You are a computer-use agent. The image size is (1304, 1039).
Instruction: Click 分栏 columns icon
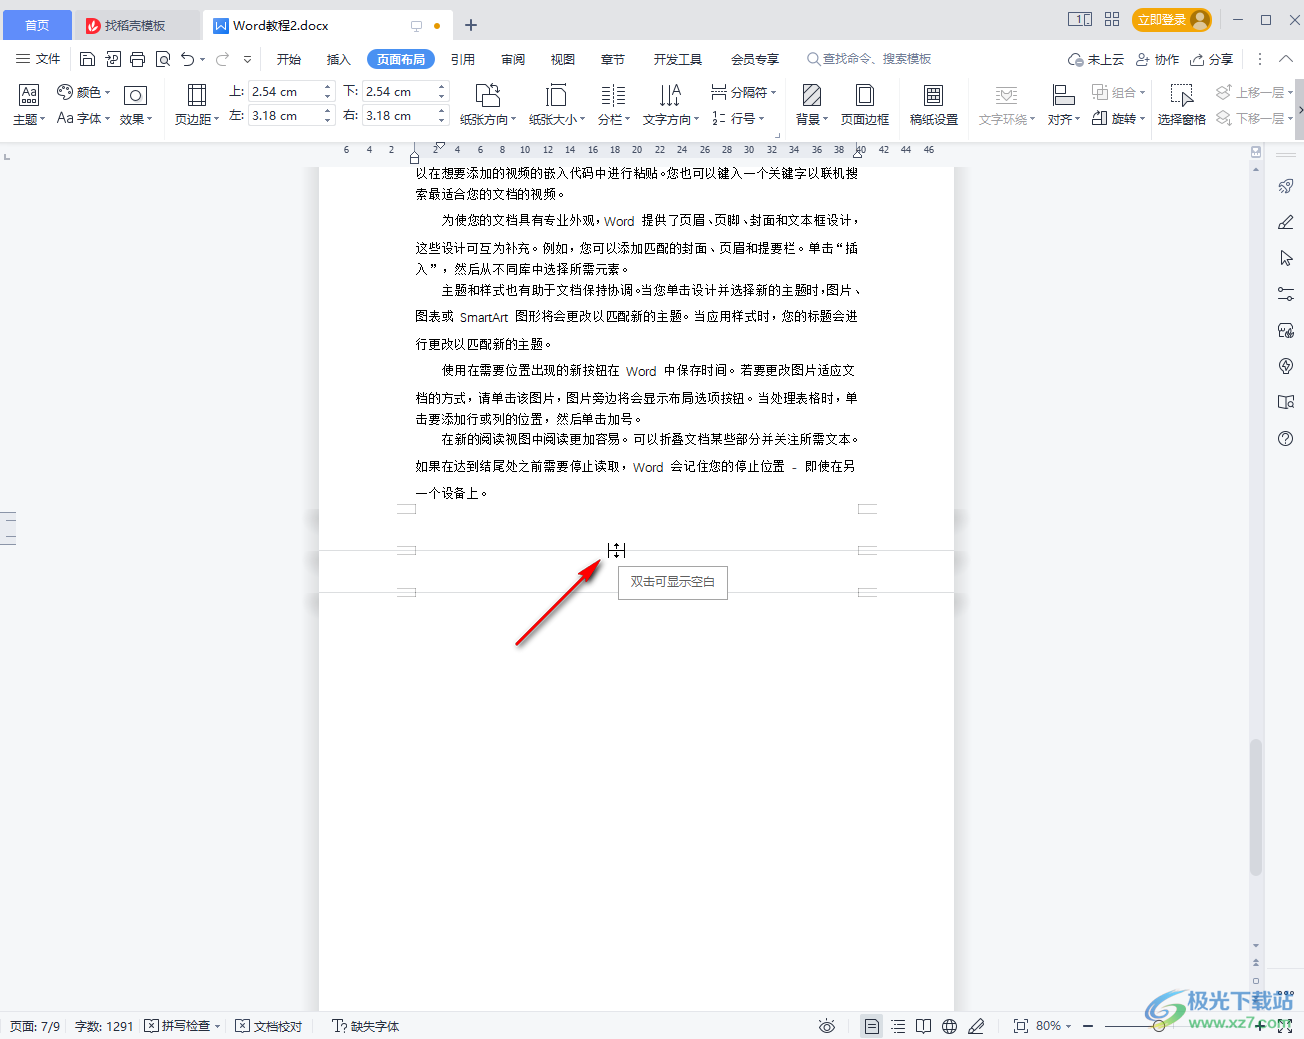pyautogui.click(x=613, y=105)
